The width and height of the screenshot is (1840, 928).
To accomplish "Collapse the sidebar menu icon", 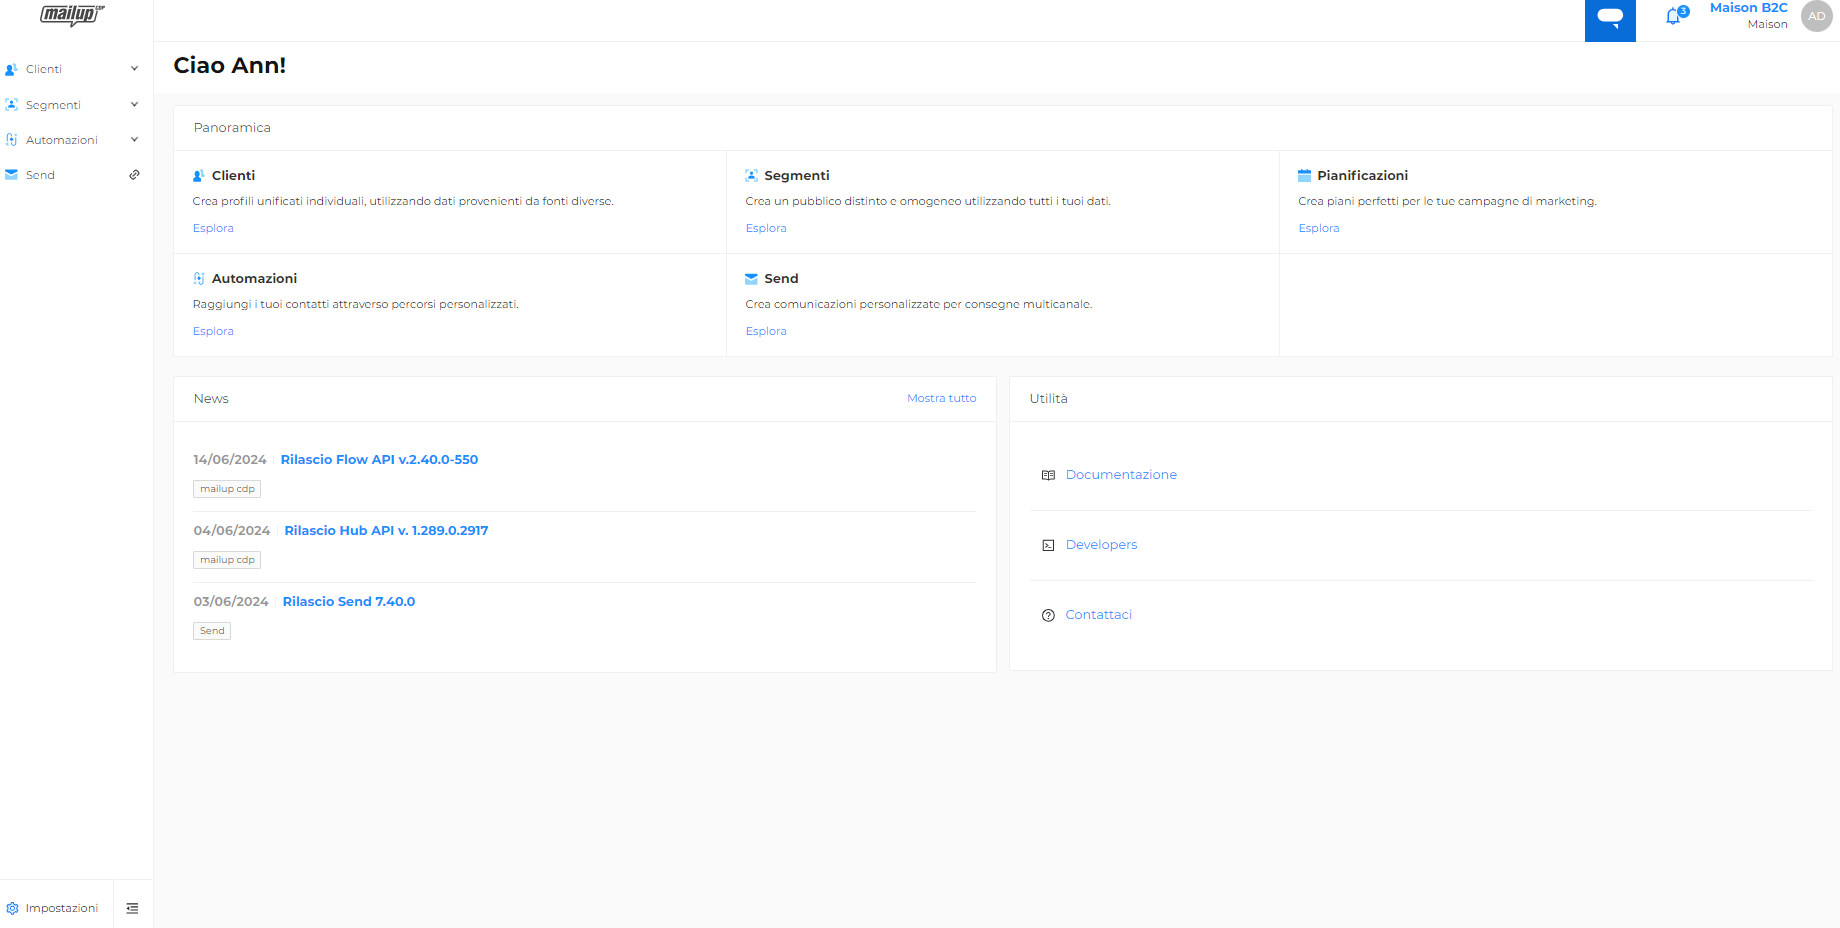I will point(132,908).
